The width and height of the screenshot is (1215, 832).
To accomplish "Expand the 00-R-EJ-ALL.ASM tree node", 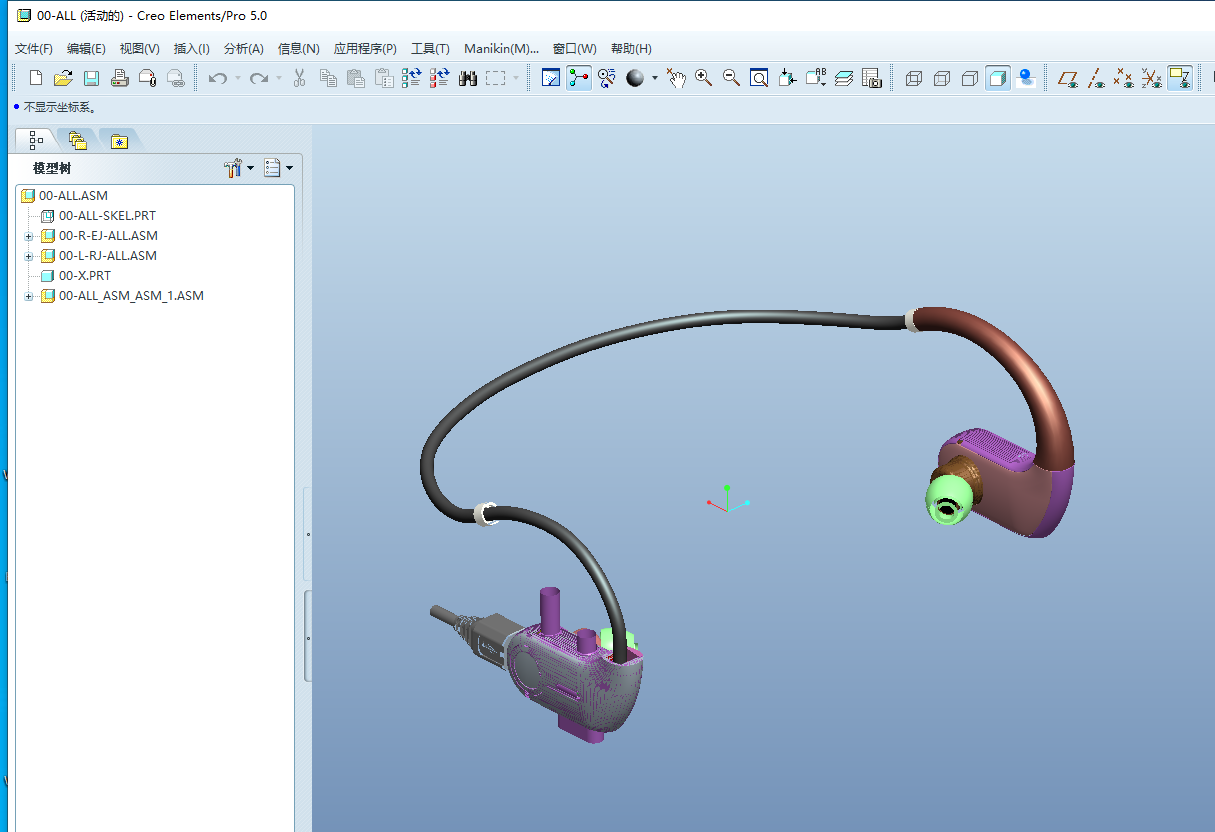I will point(29,237).
